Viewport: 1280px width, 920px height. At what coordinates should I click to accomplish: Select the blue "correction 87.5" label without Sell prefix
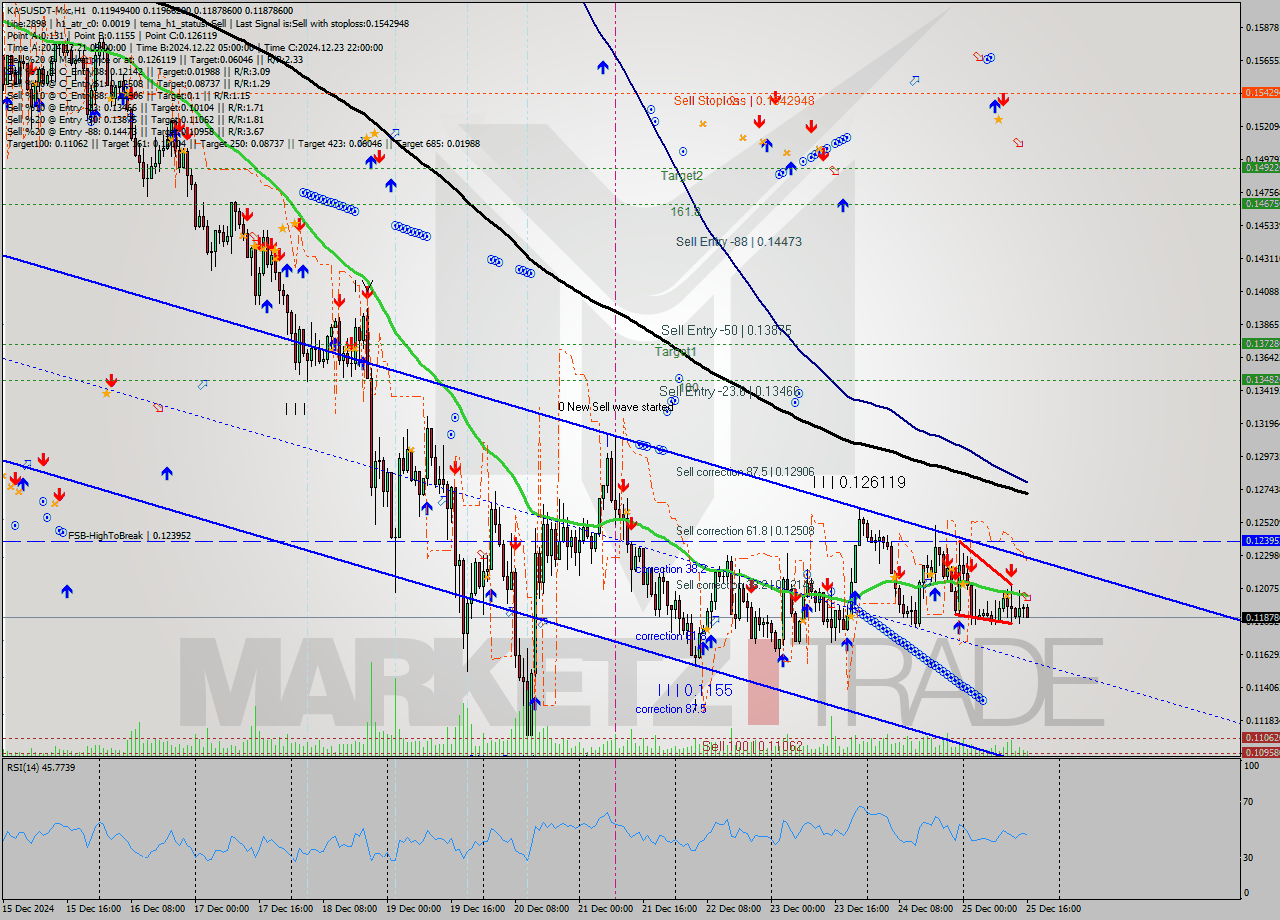click(670, 709)
